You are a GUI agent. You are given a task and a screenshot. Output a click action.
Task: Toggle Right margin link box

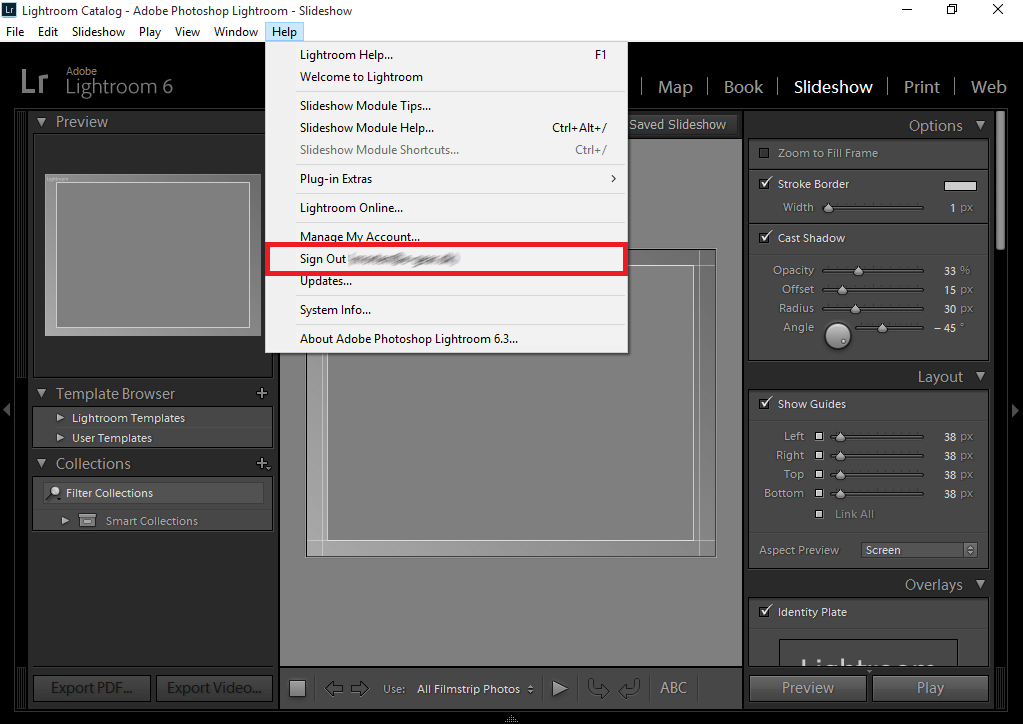click(819, 455)
